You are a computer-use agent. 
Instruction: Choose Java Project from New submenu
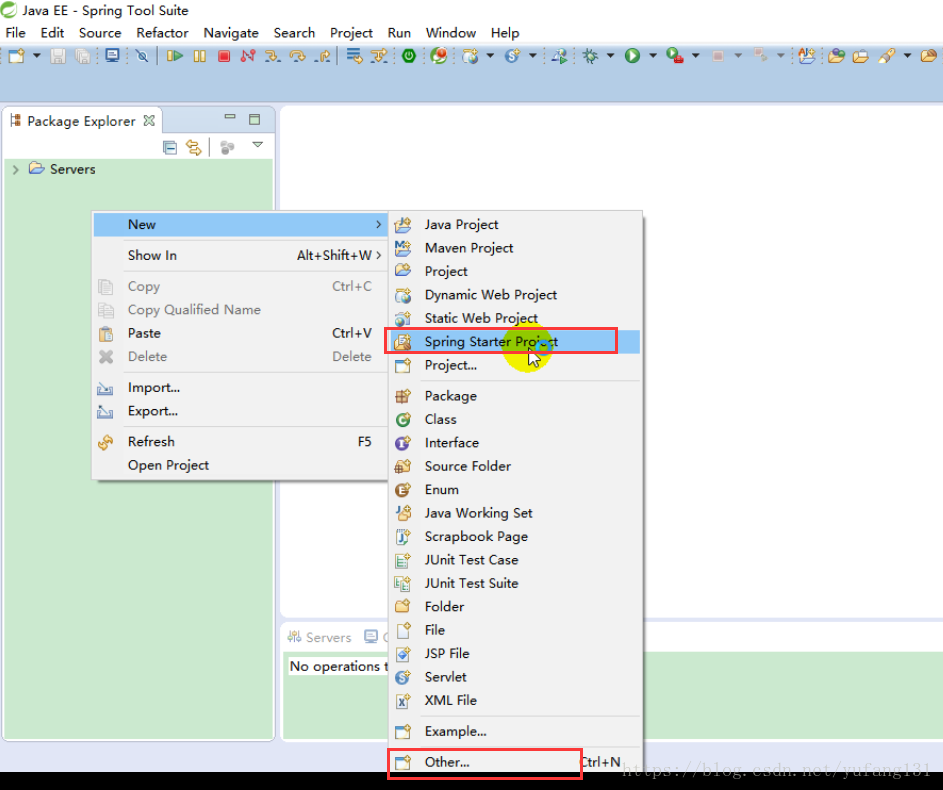click(515, 224)
